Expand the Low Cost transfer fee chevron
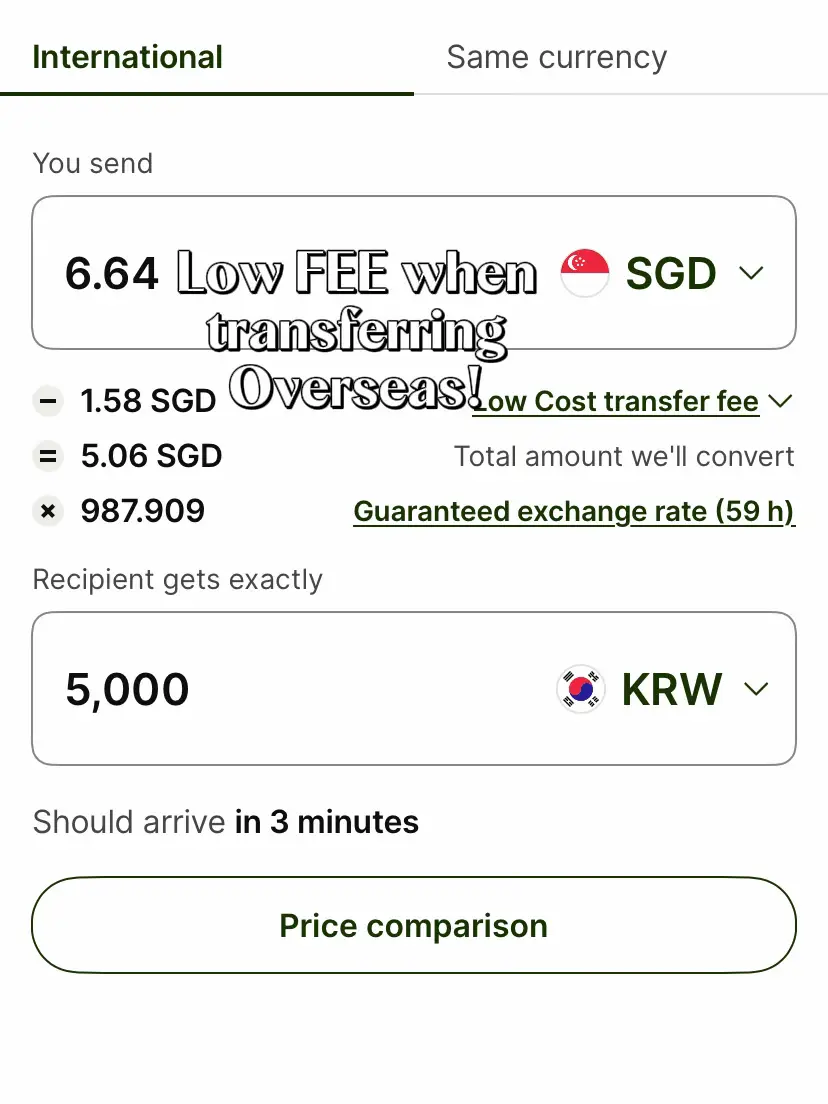The width and height of the screenshot is (828, 1104). [x=781, y=401]
